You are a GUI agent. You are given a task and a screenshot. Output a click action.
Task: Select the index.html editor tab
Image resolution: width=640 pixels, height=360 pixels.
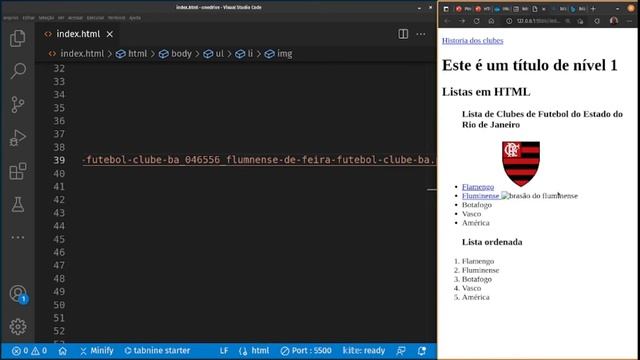click(78, 34)
